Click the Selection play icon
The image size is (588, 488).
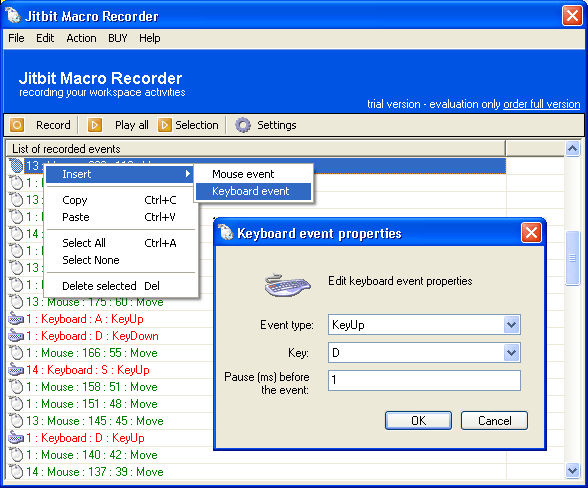pos(164,125)
